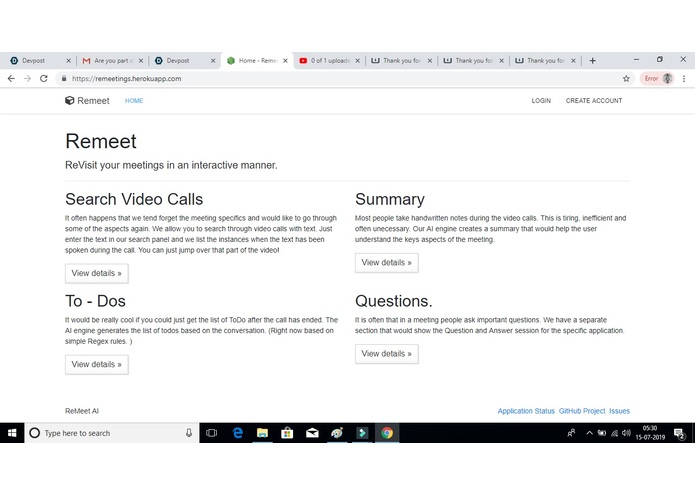
Task: Click the Chrome icon in the taskbar
Action: point(387,433)
